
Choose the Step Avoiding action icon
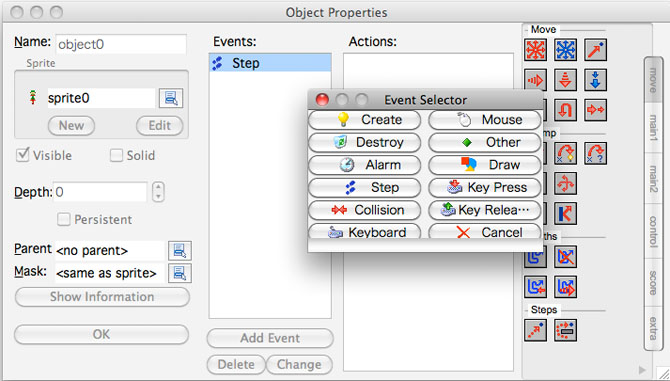pos(565,330)
